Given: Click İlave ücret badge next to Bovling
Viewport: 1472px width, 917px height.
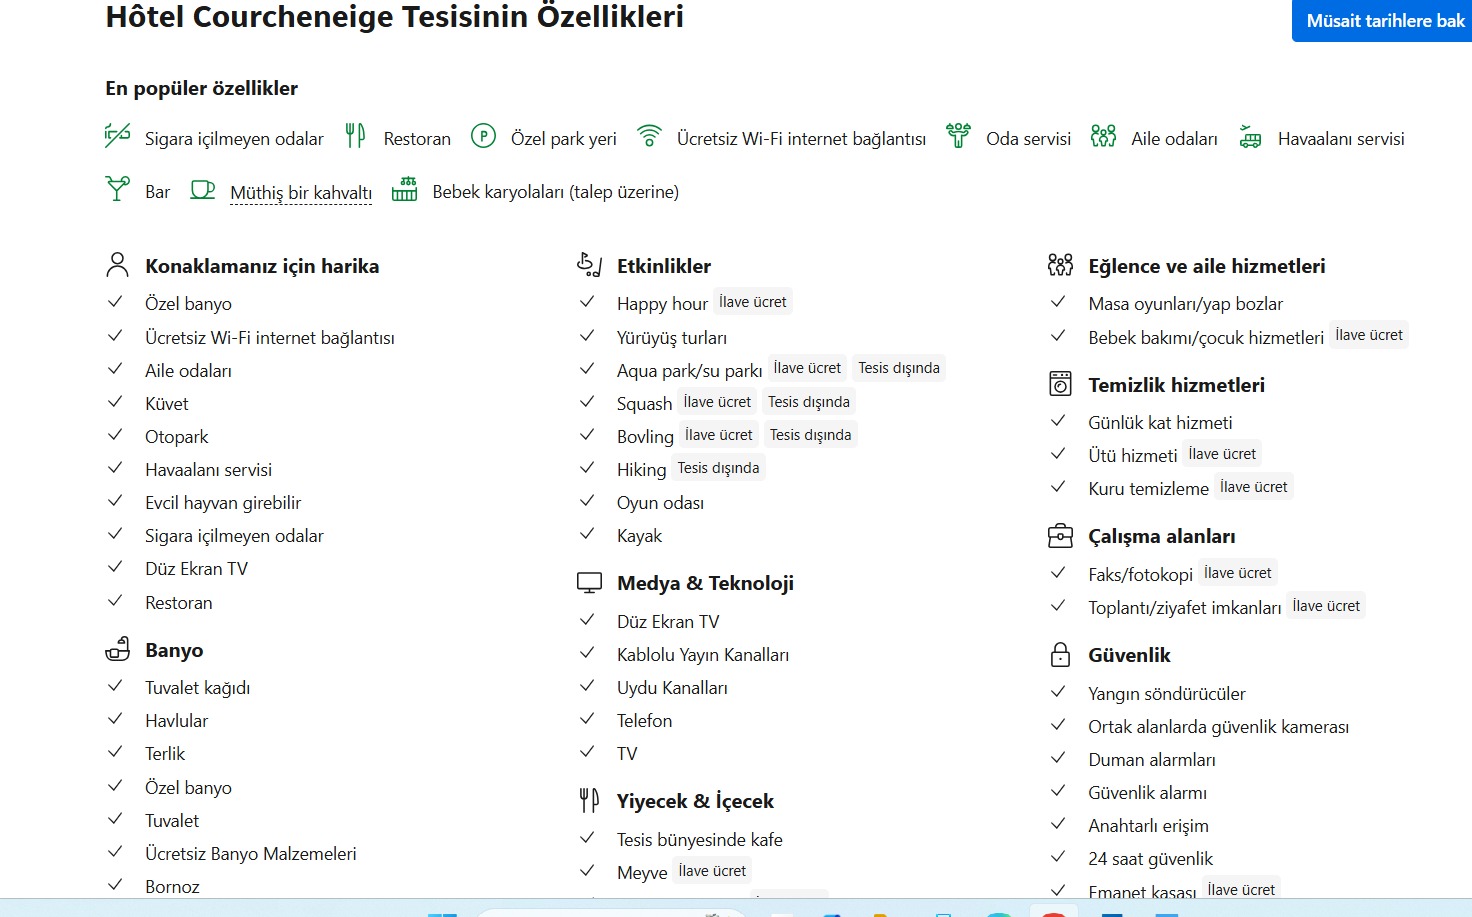Looking at the screenshot, I should point(719,434).
